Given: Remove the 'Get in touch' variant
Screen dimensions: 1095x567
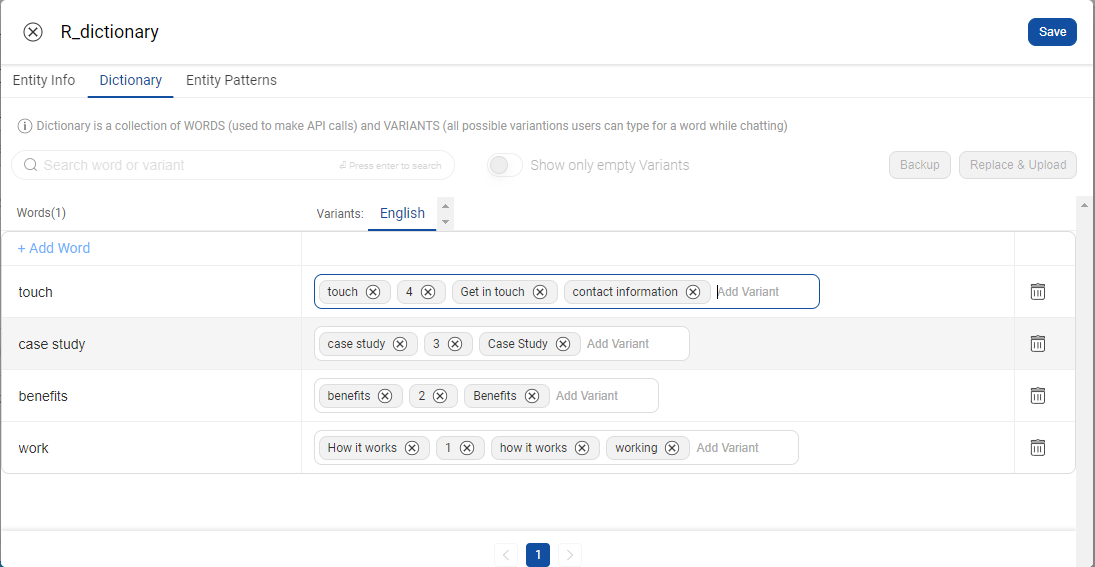Looking at the screenshot, I should 540,292.
